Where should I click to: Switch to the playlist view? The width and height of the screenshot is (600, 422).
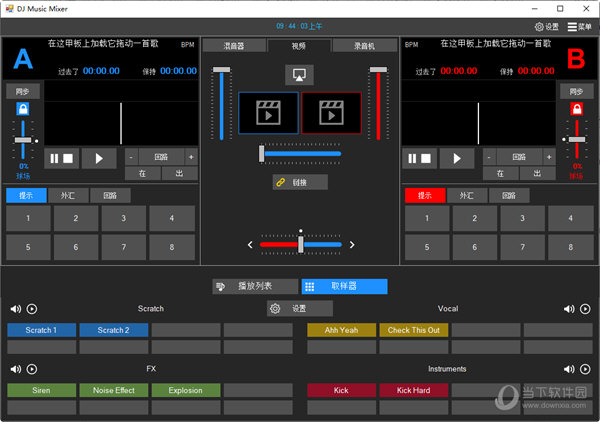[255, 286]
